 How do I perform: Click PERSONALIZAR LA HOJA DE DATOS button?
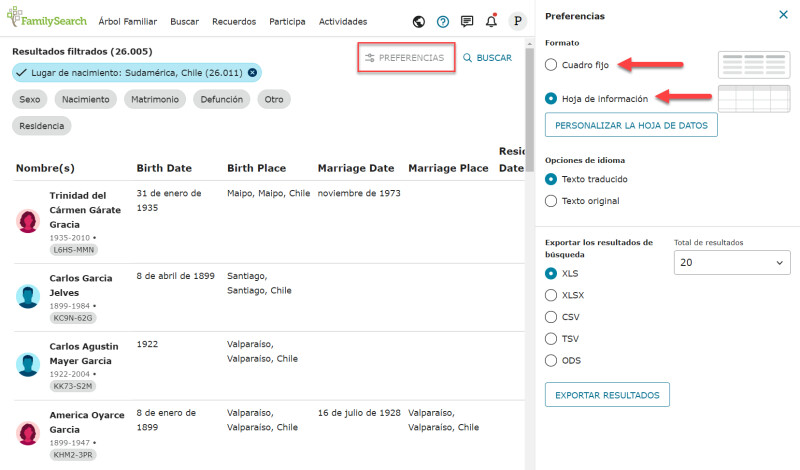click(631, 125)
